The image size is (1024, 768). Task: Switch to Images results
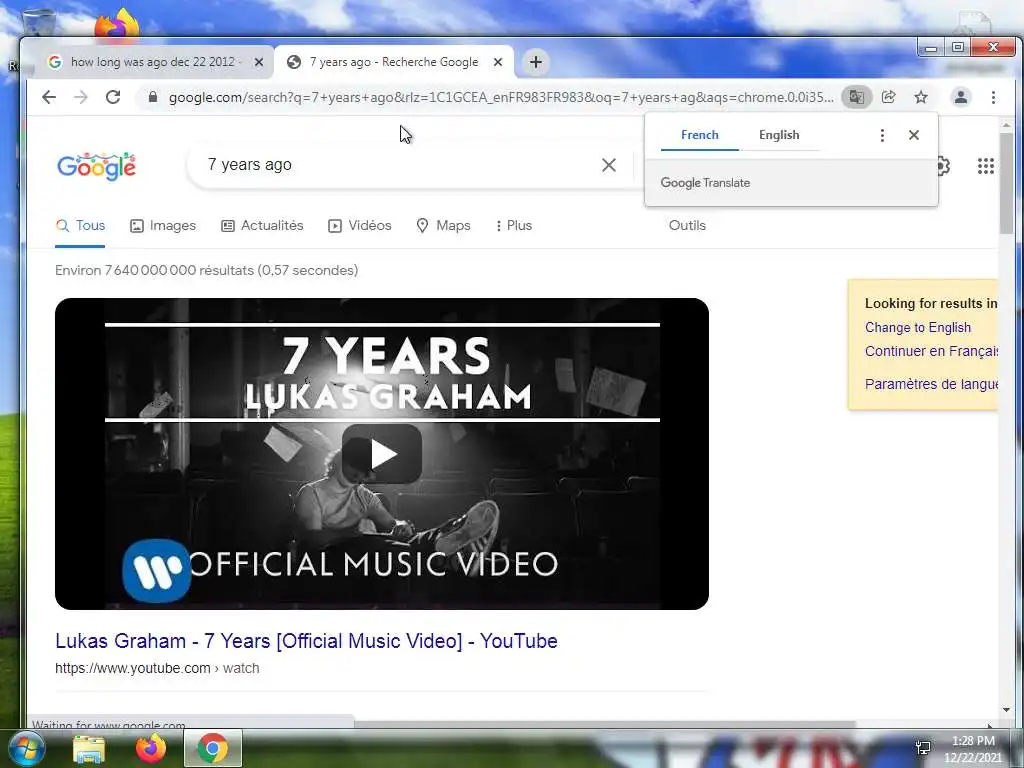pyautogui.click(x=163, y=226)
